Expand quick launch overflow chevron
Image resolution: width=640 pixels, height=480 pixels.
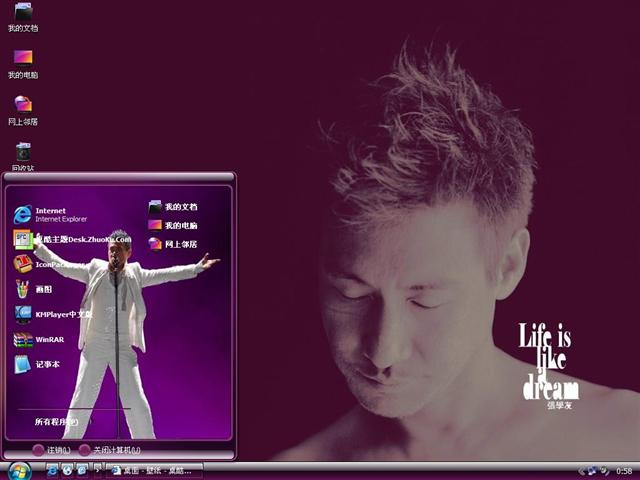98,469
